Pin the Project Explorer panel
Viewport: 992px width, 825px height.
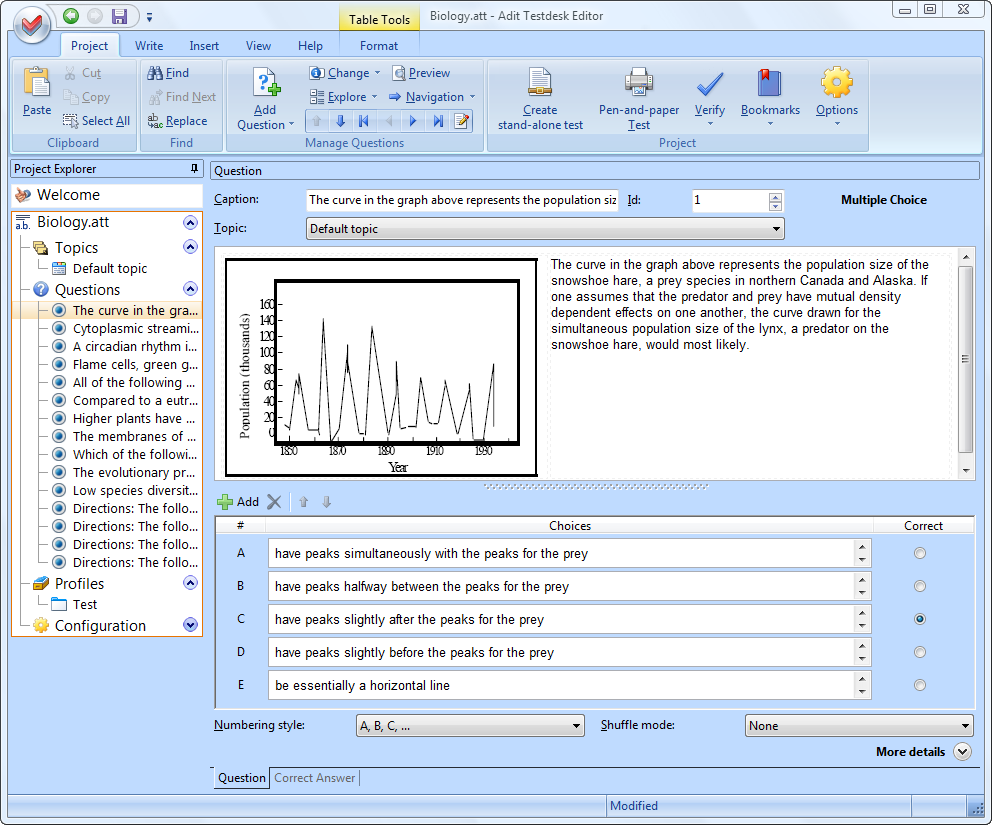point(194,168)
